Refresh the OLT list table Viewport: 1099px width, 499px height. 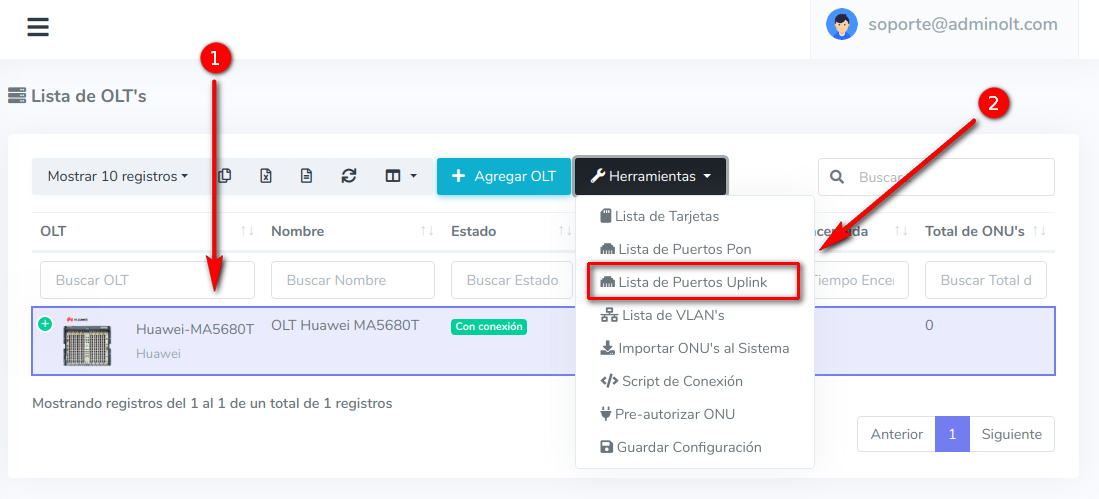(x=348, y=176)
